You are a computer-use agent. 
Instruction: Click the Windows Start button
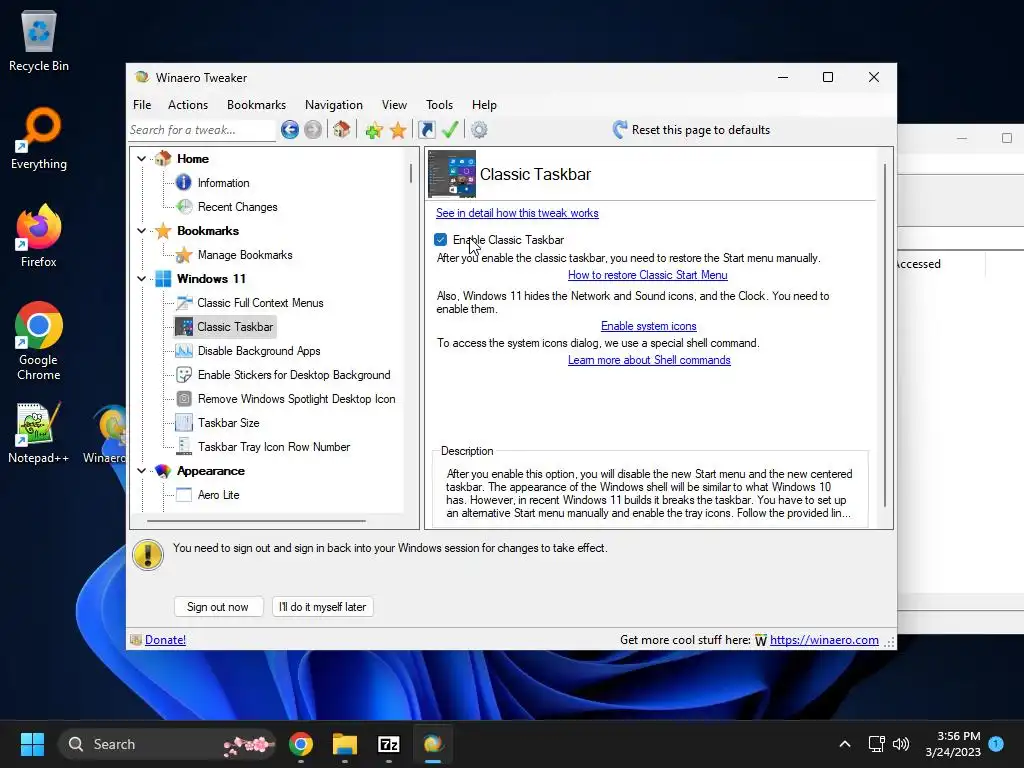[x=32, y=744]
